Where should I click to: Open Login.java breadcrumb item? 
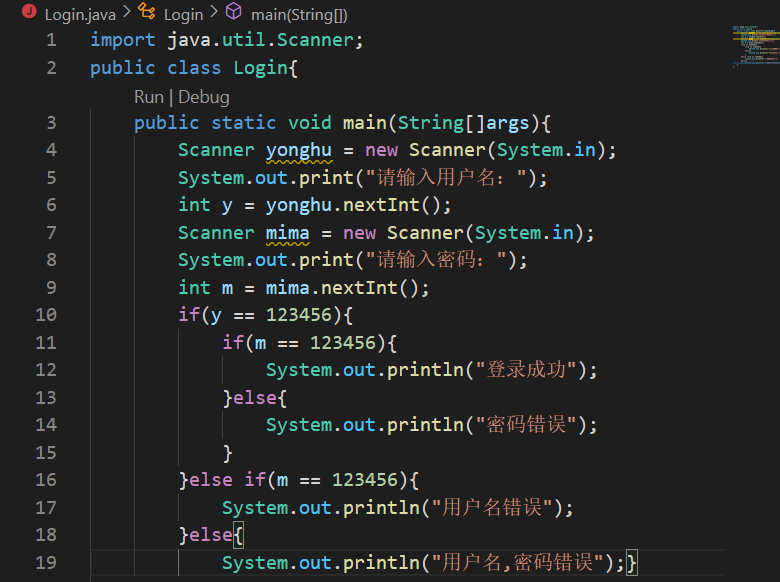click(x=80, y=15)
